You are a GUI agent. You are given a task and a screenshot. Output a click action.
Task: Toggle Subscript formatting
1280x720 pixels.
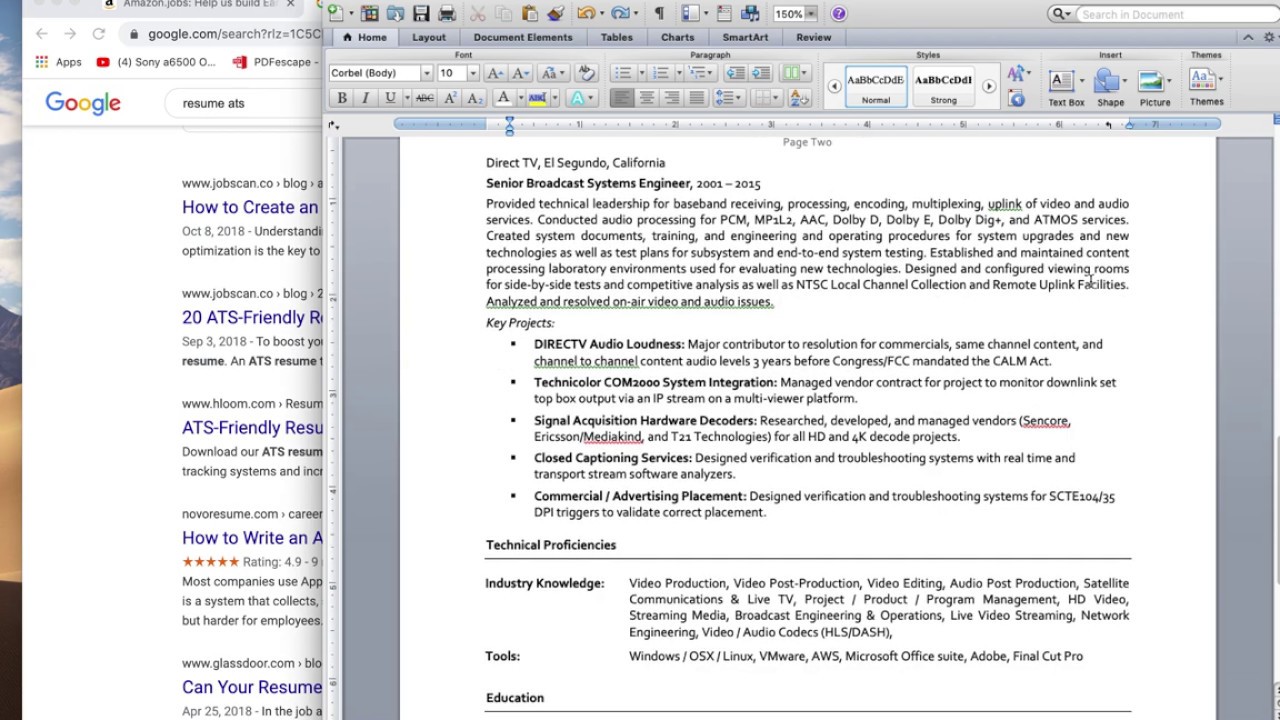point(475,98)
